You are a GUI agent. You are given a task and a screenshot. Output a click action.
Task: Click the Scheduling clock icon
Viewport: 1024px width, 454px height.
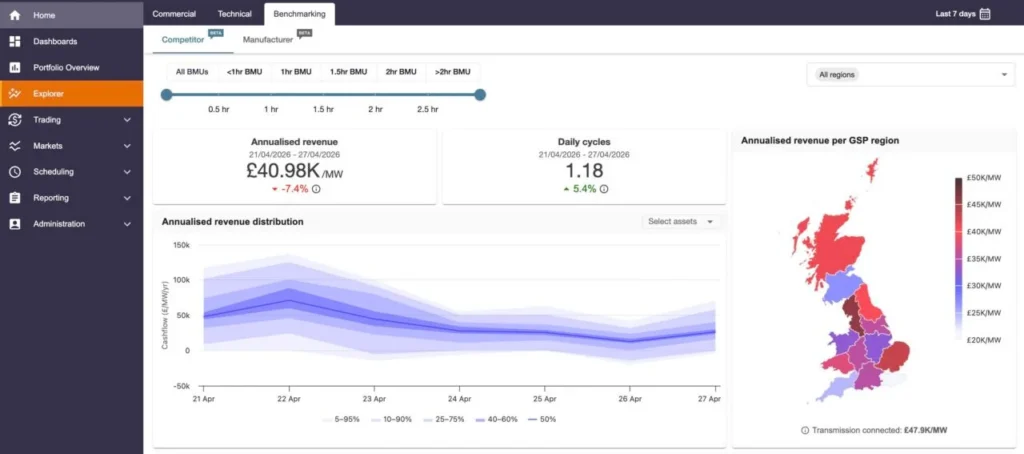coord(15,172)
